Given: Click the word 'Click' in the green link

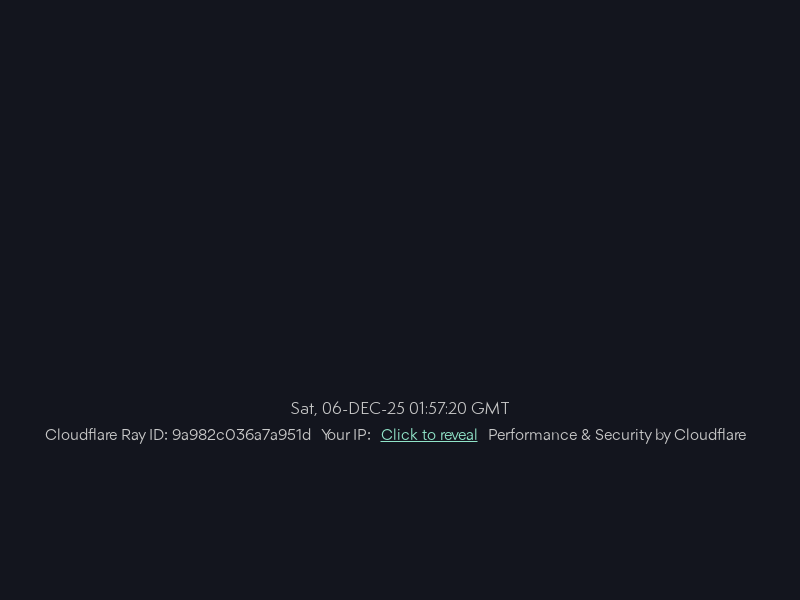Looking at the screenshot, I should click(x=399, y=435).
